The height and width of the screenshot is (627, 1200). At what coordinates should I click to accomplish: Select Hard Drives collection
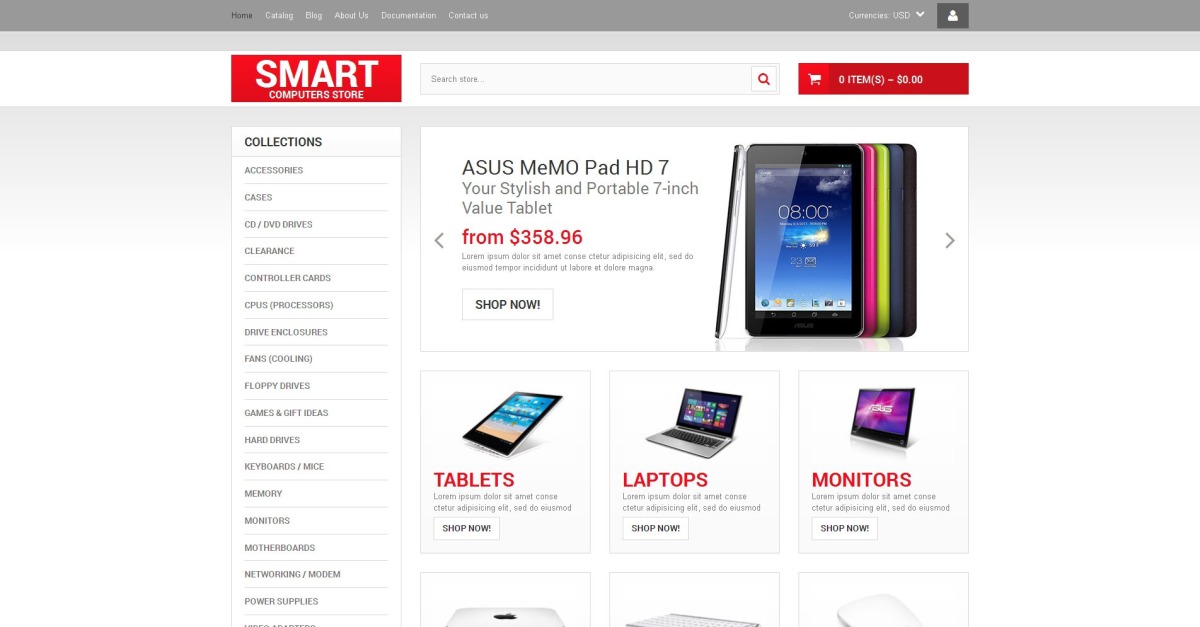tap(272, 440)
